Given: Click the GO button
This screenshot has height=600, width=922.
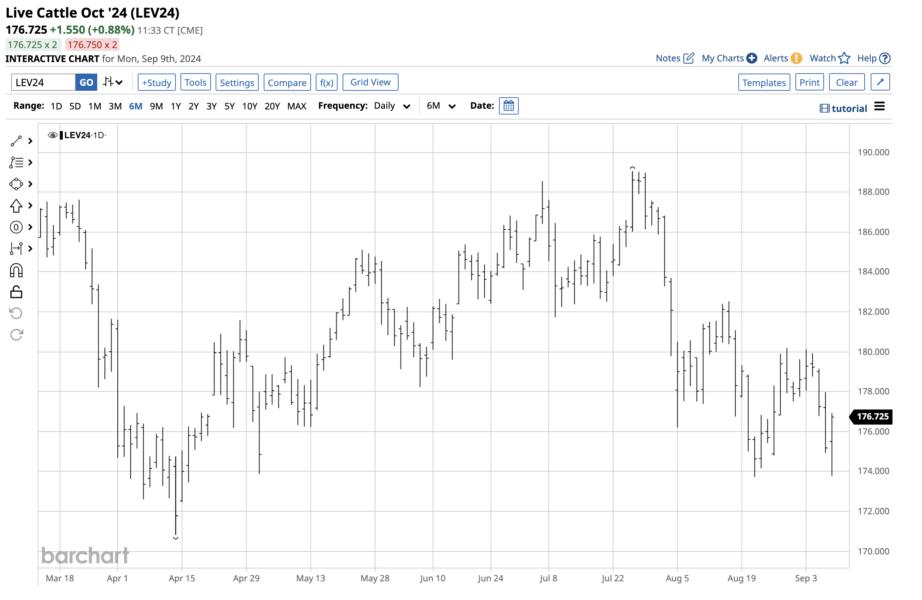Looking at the screenshot, I should pyautogui.click(x=86, y=82).
